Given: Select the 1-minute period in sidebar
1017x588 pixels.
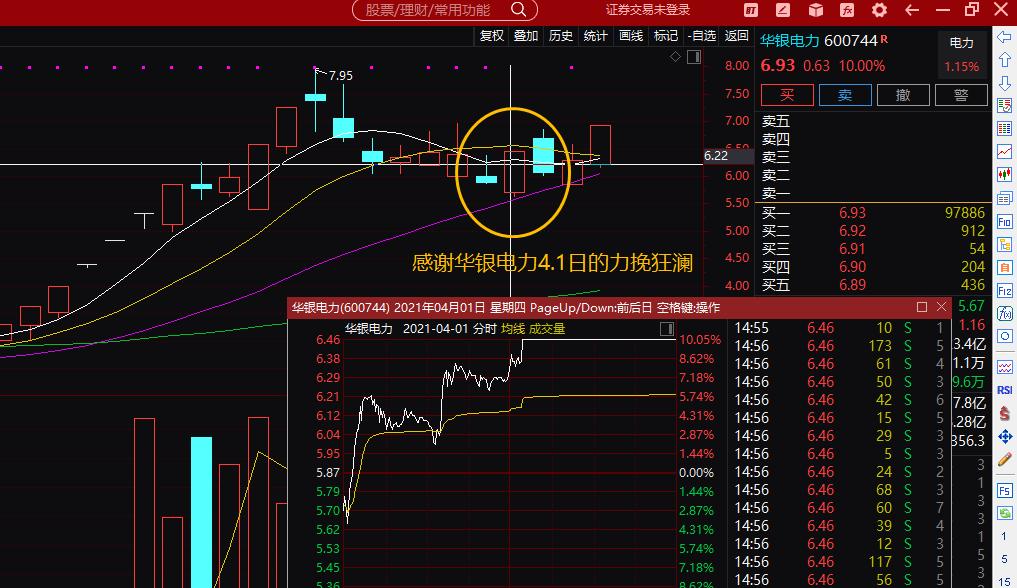Looking at the screenshot, I should point(1005,536).
